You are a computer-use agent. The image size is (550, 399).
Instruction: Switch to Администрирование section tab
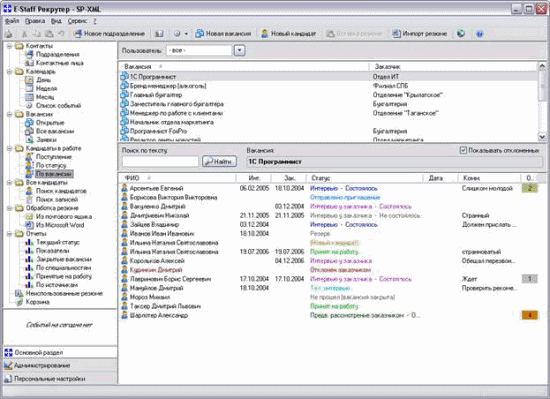tap(60, 365)
